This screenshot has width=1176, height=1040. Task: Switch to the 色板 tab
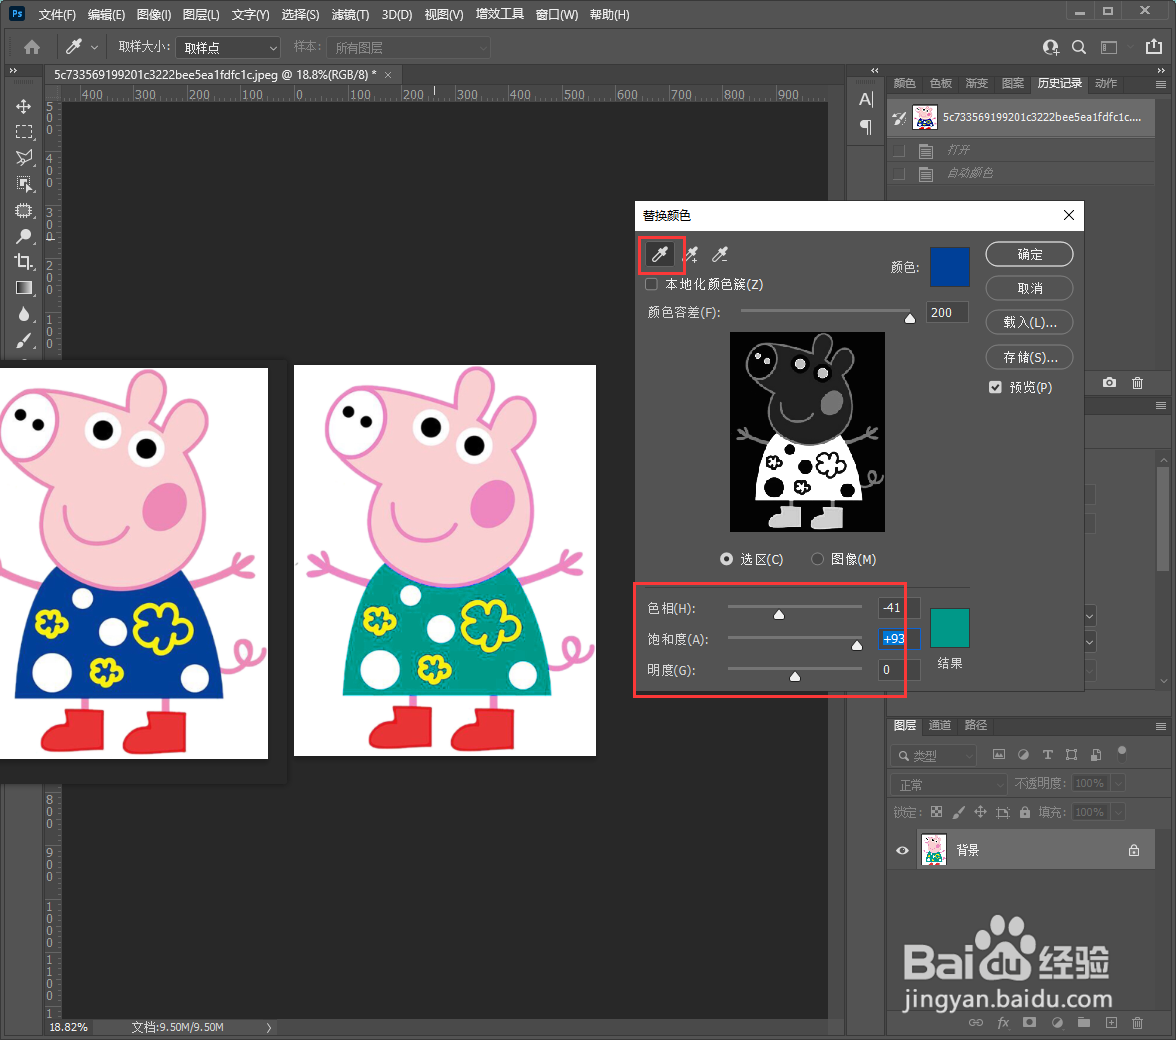(940, 83)
